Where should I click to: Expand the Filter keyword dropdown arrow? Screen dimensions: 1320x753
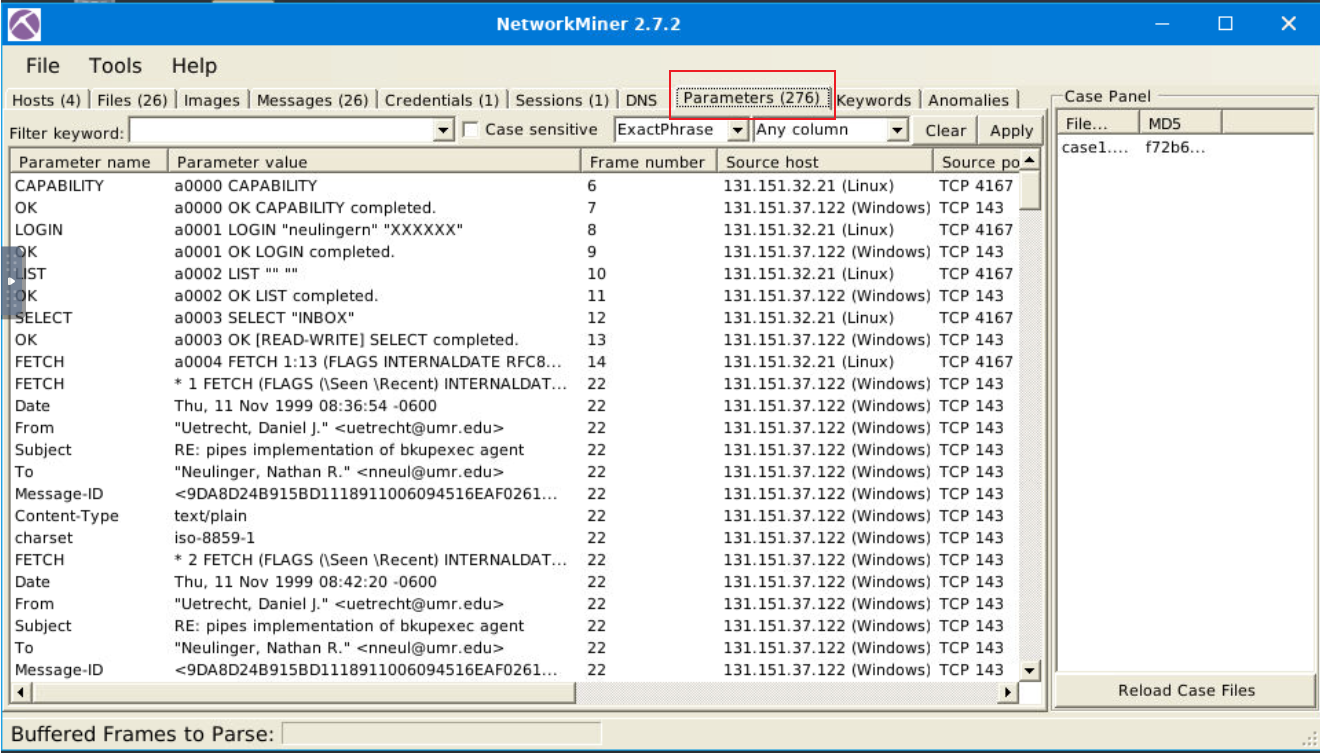coord(445,131)
